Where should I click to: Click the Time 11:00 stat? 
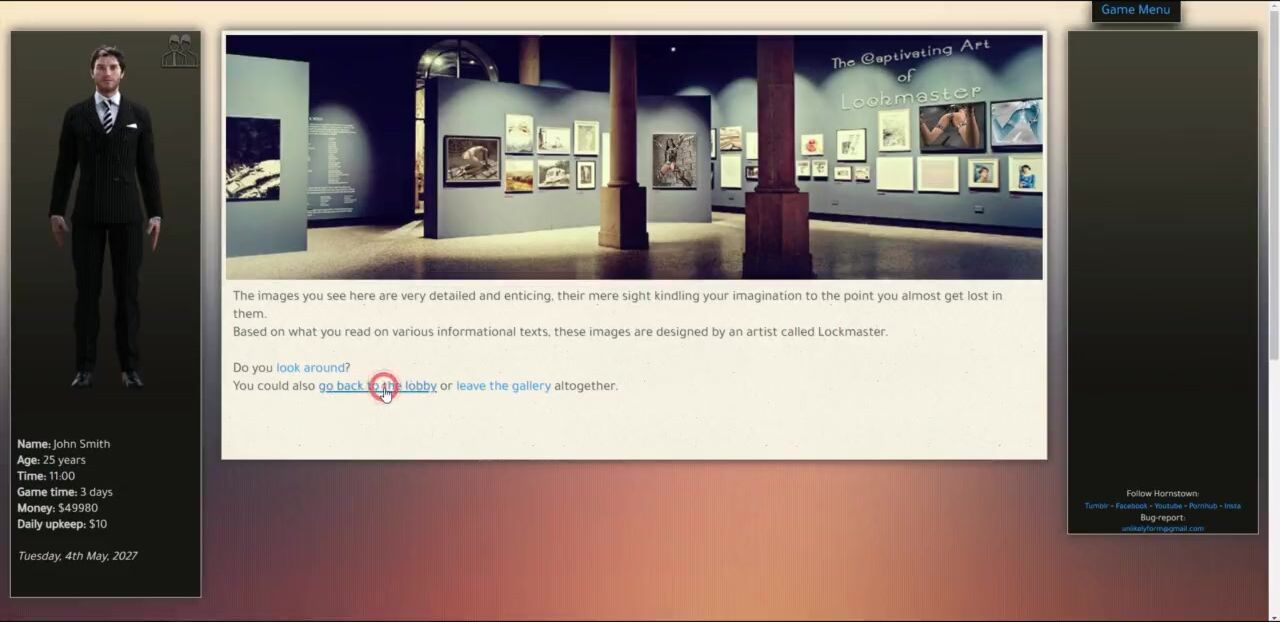(46, 476)
